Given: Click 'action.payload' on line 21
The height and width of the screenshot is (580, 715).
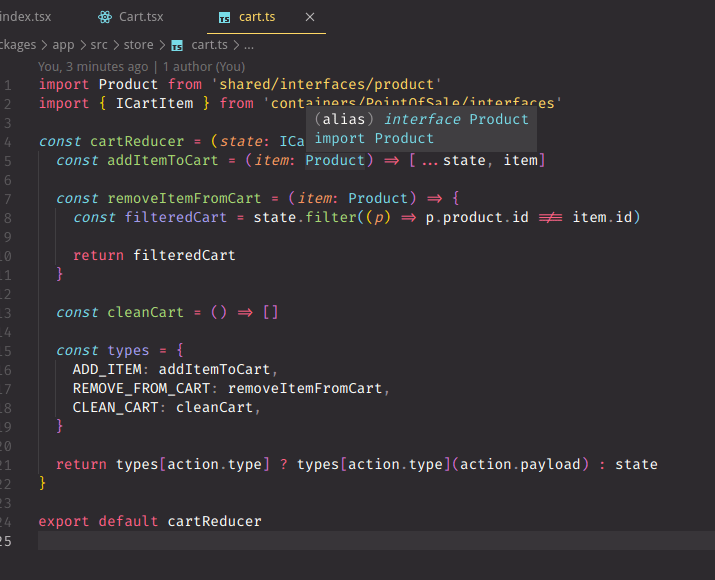Looking at the screenshot, I should [520, 465].
